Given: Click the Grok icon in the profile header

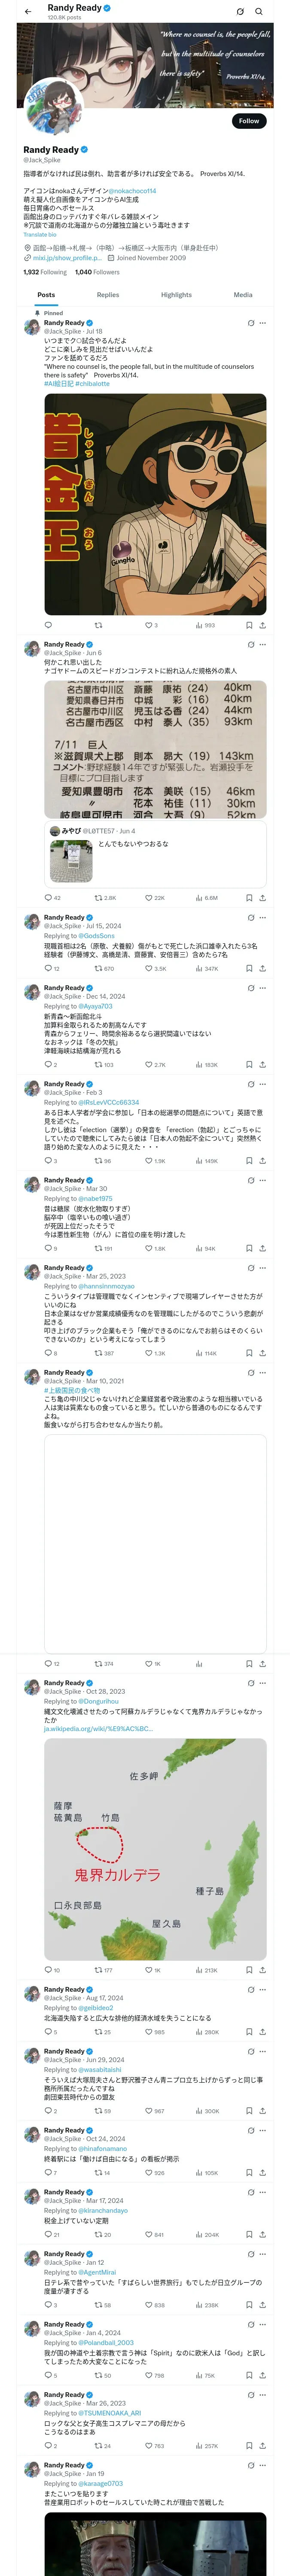Looking at the screenshot, I should click(240, 11).
